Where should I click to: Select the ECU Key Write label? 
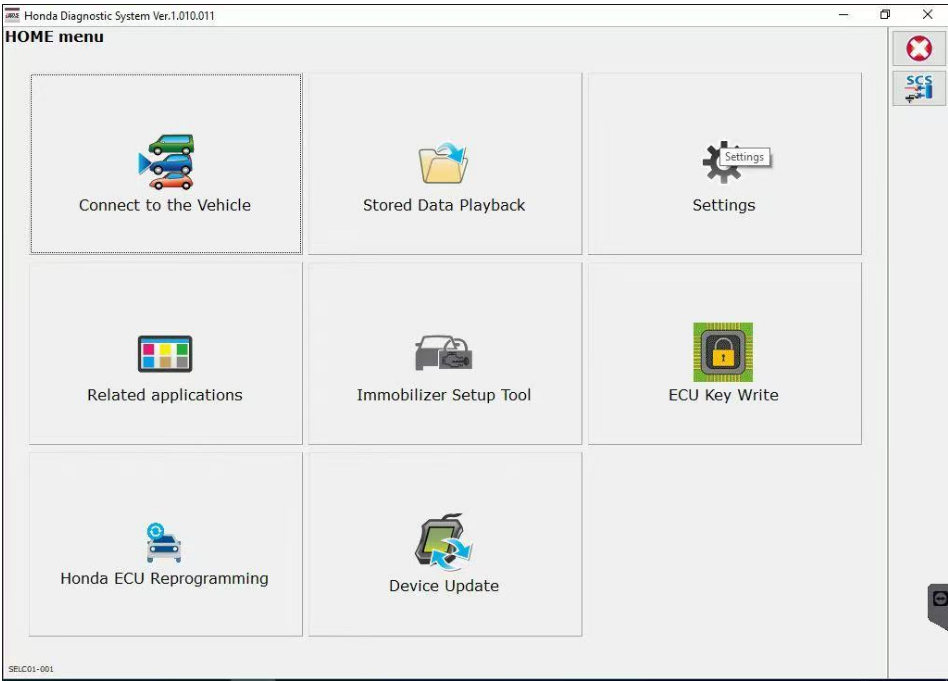[x=723, y=396]
